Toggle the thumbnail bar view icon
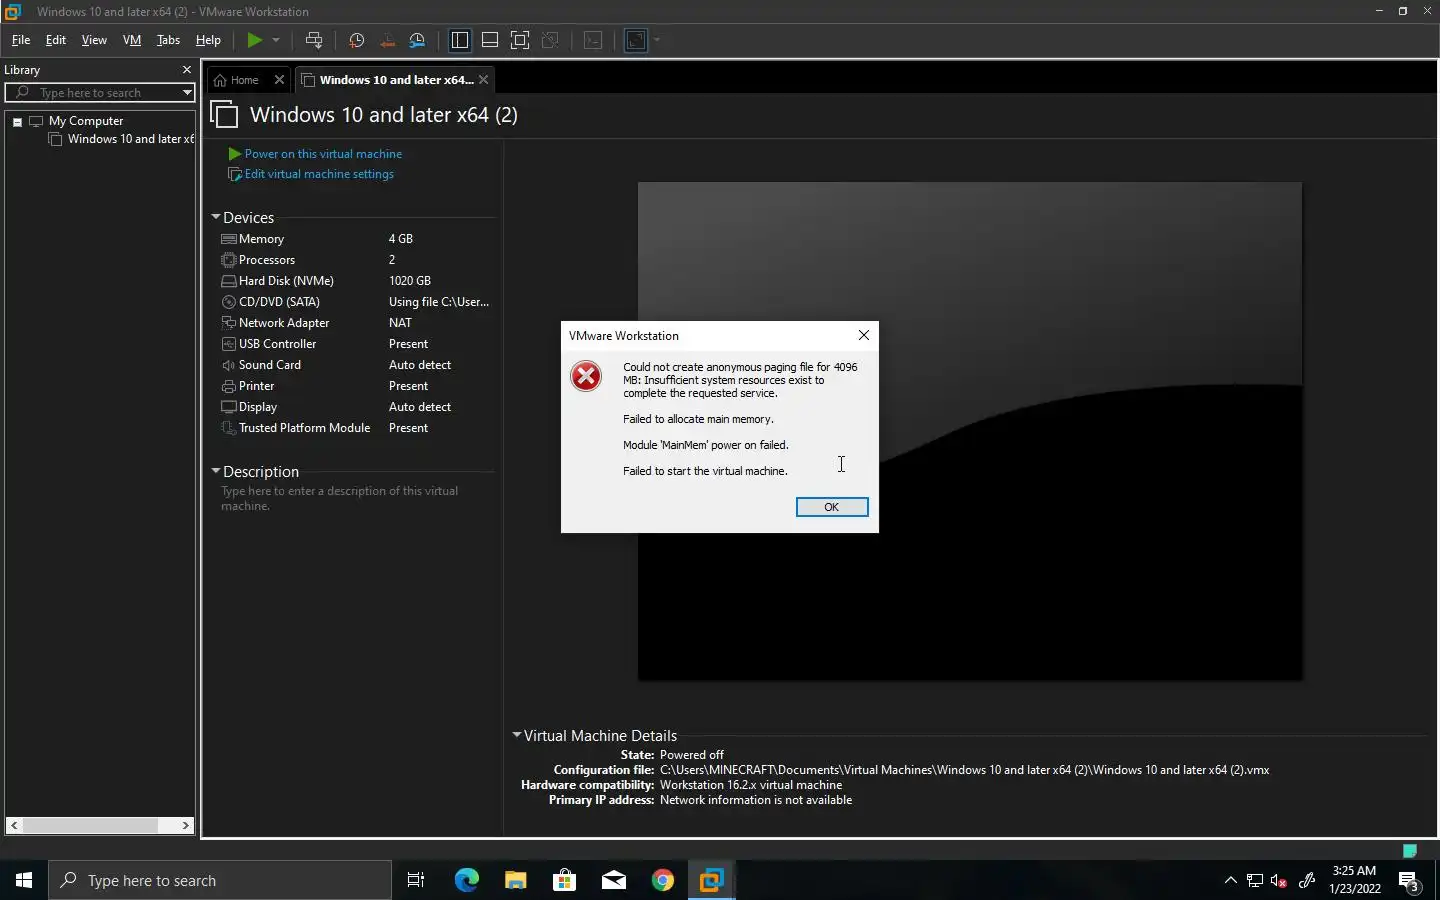1440x900 pixels. tap(490, 40)
